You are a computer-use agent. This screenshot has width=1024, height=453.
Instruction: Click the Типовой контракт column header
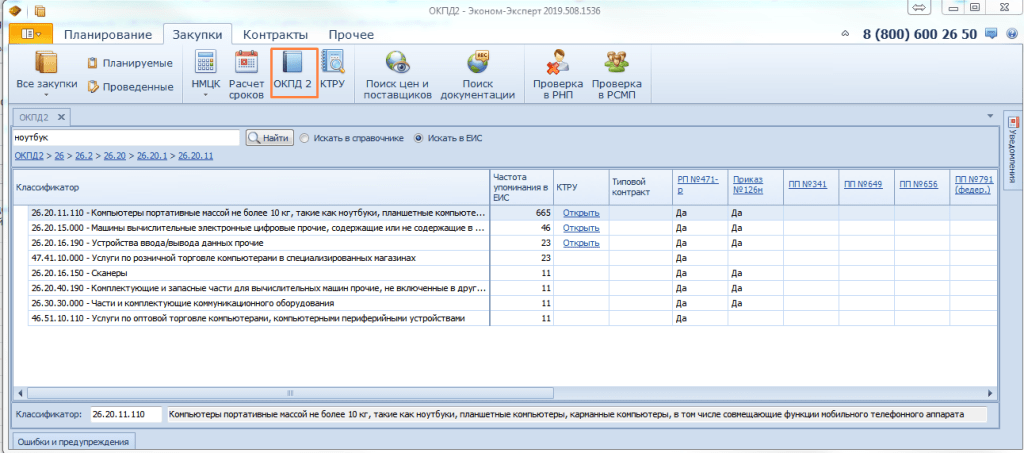pos(639,187)
